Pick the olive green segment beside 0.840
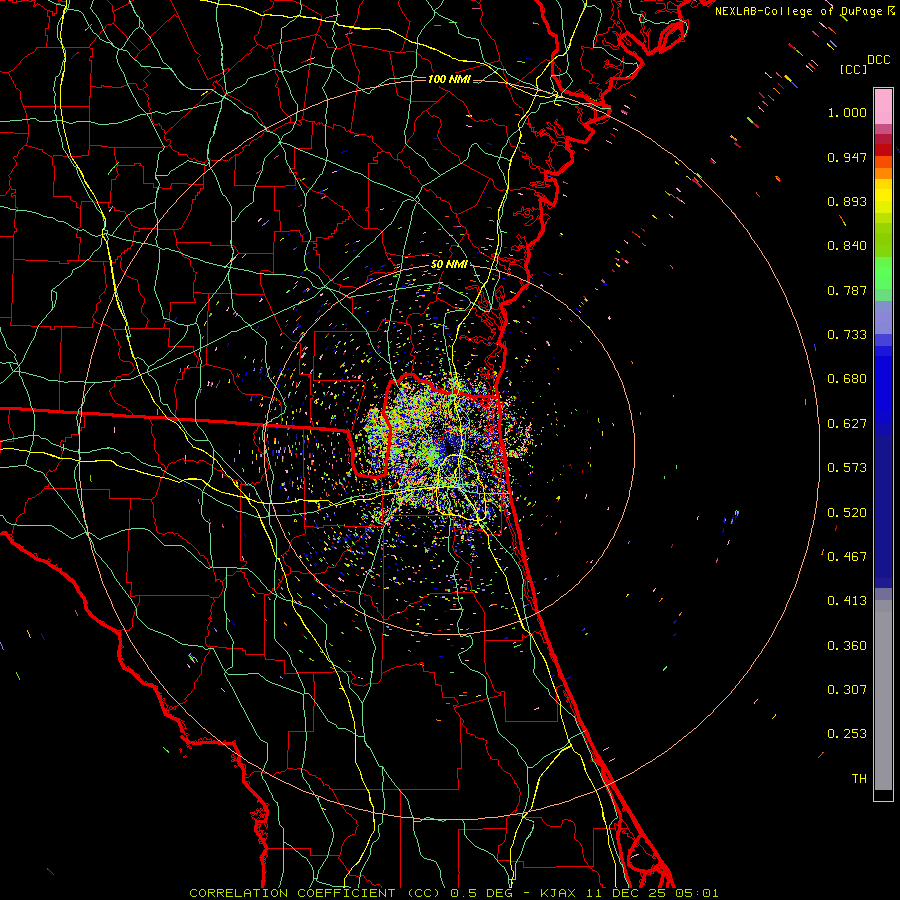The width and height of the screenshot is (900, 900). pos(883,240)
